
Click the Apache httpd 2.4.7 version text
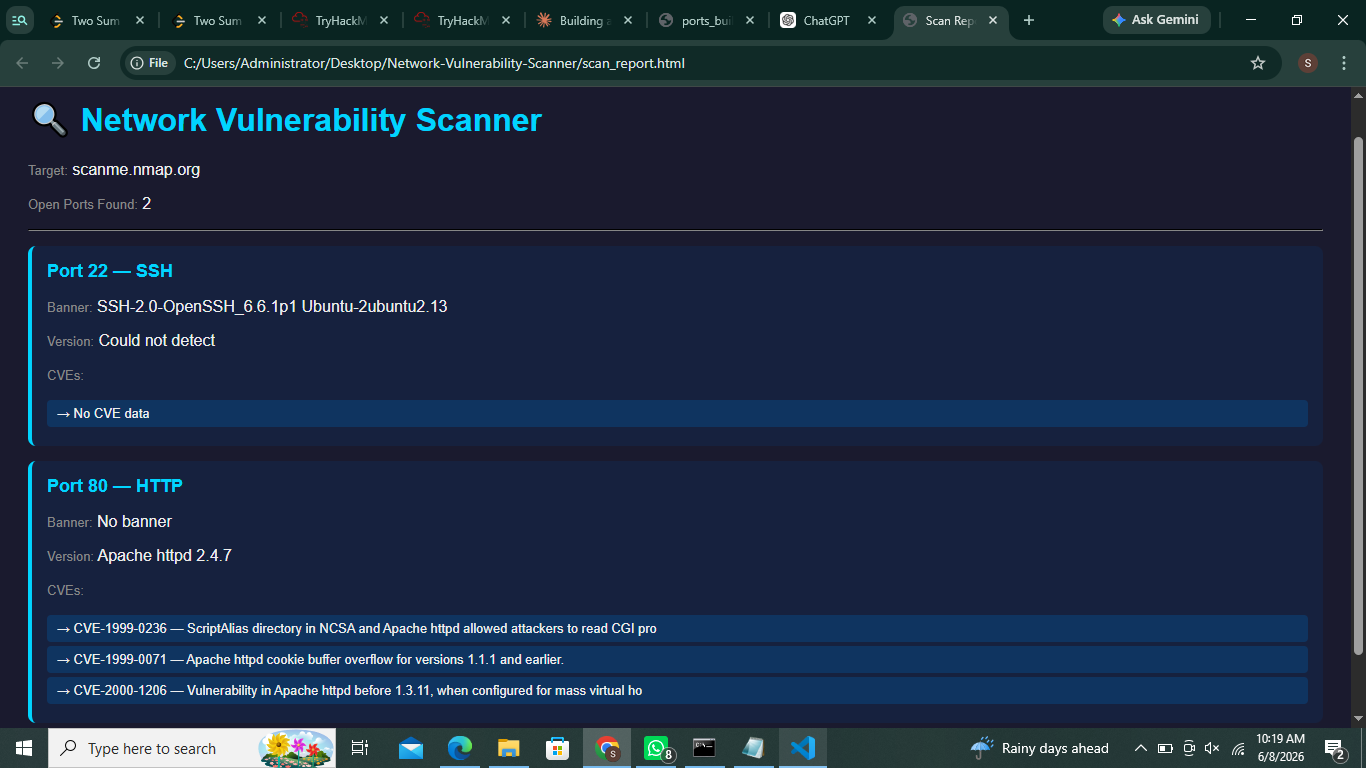coord(164,556)
